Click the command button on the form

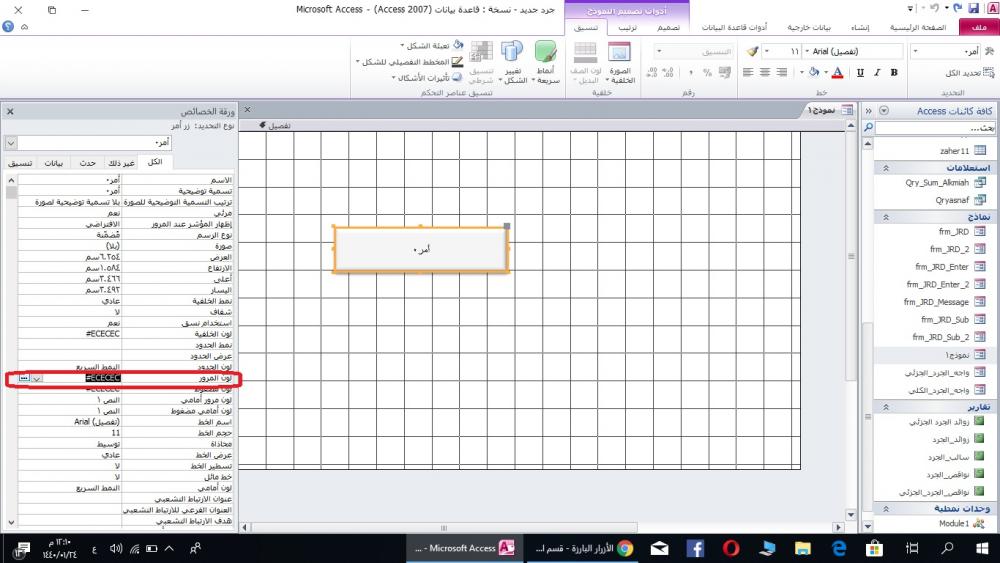[x=421, y=249]
